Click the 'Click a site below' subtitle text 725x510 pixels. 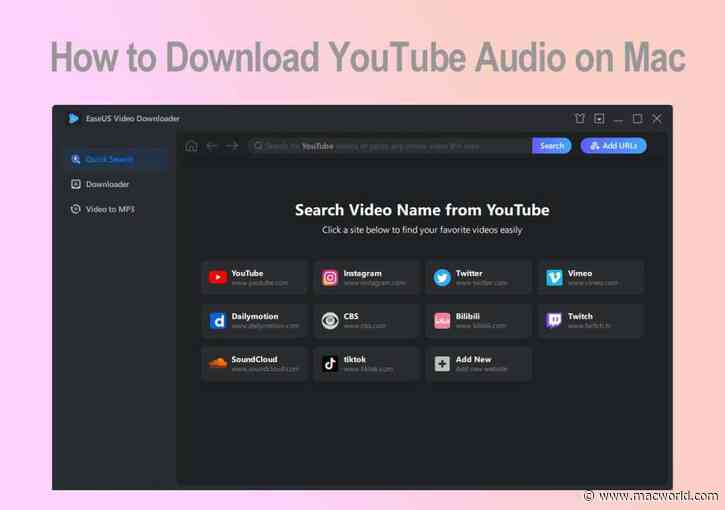[422, 230]
